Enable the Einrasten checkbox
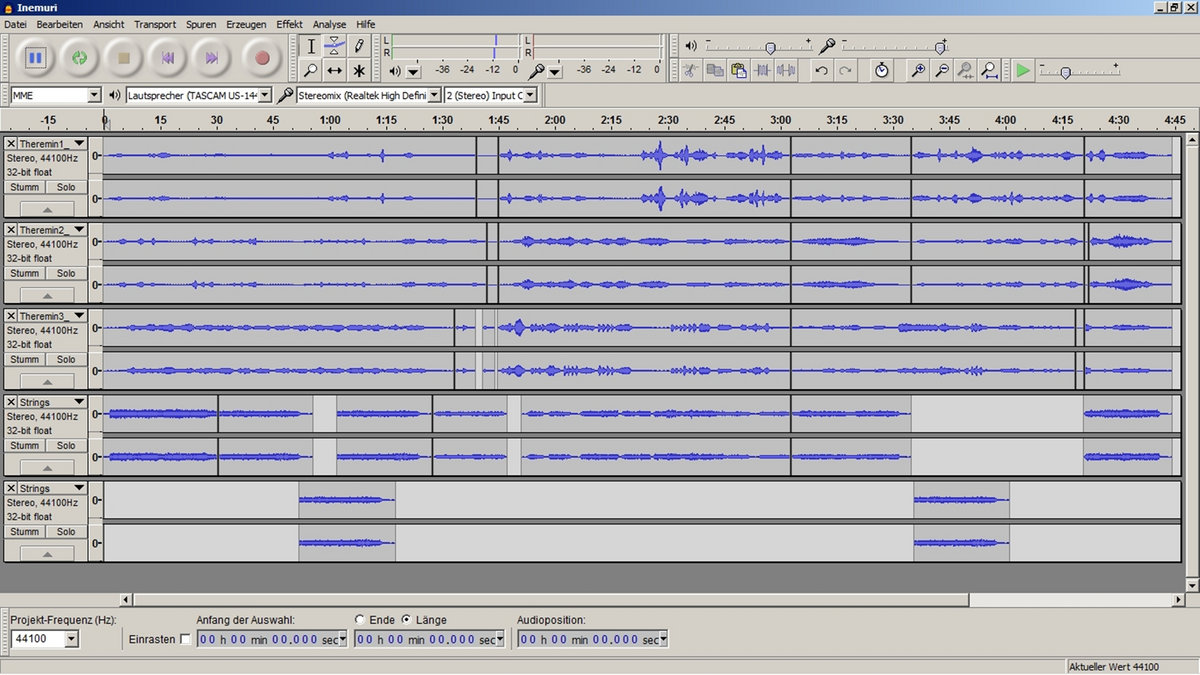Image resolution: width=1200 pixels, height=675 pixels. pyautogui.click(x=185, y=640)
